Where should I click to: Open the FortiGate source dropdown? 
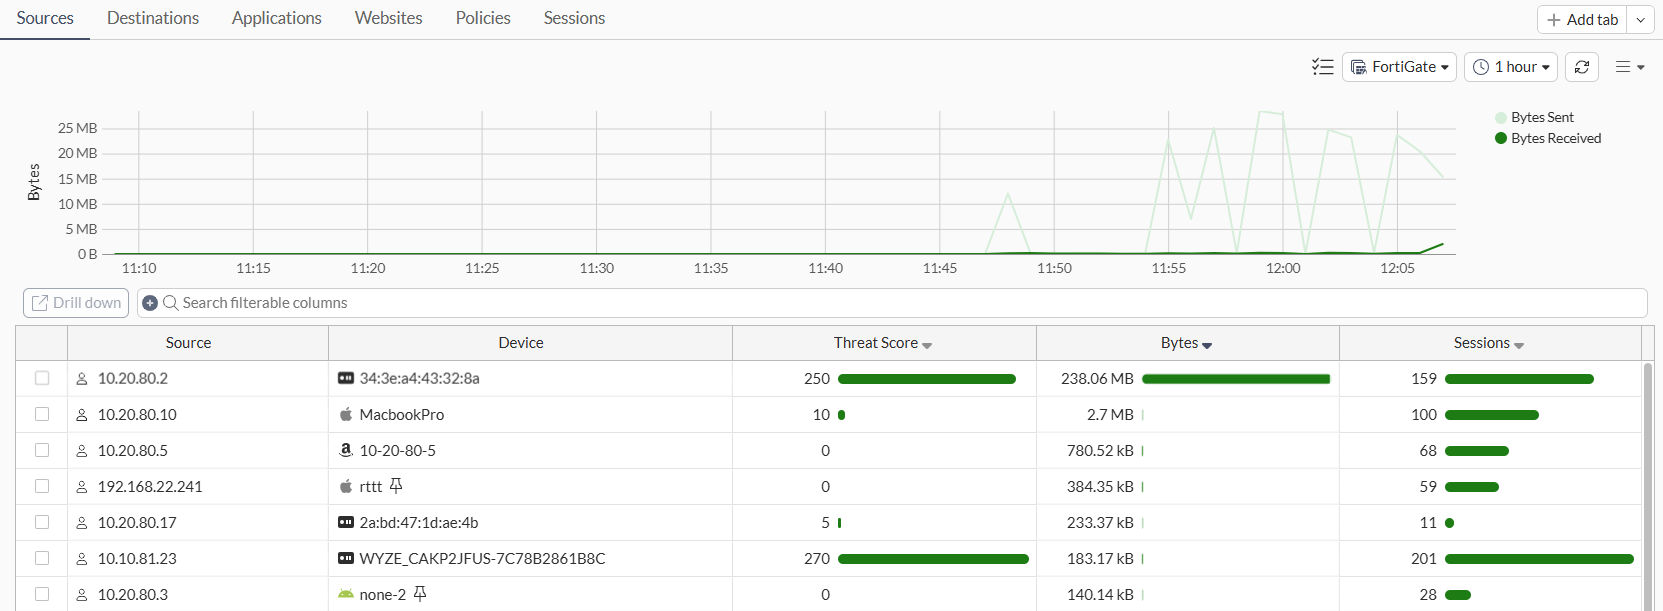[1399, 67]
